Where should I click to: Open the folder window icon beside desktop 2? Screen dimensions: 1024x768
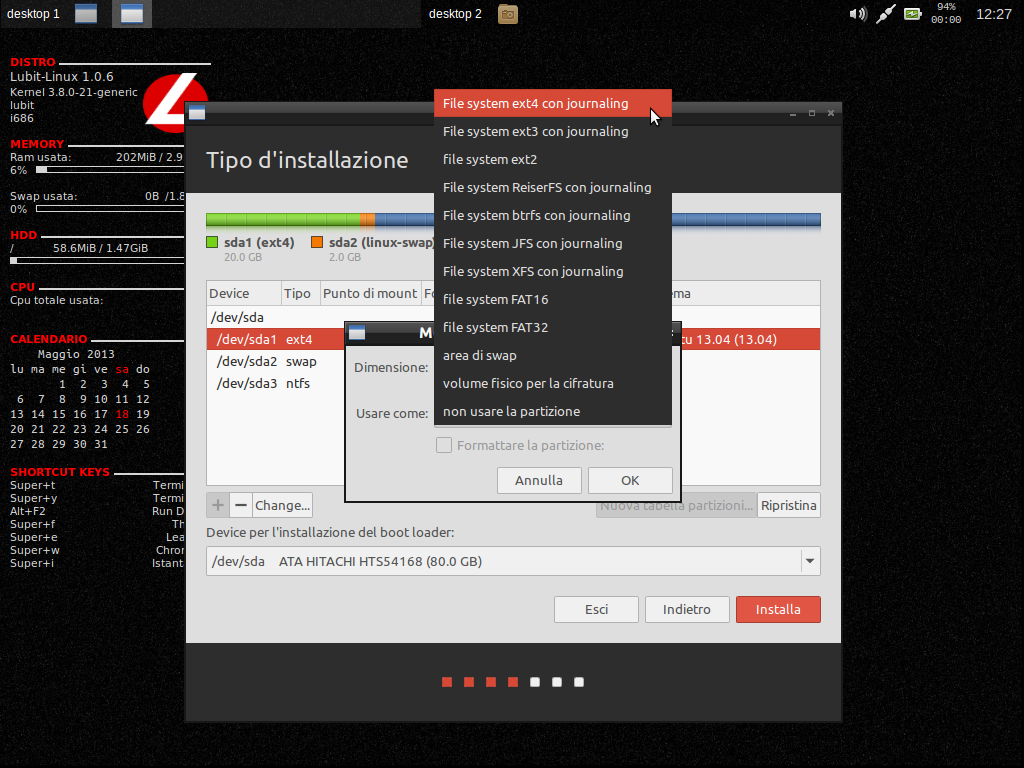(x=507, y=14)
